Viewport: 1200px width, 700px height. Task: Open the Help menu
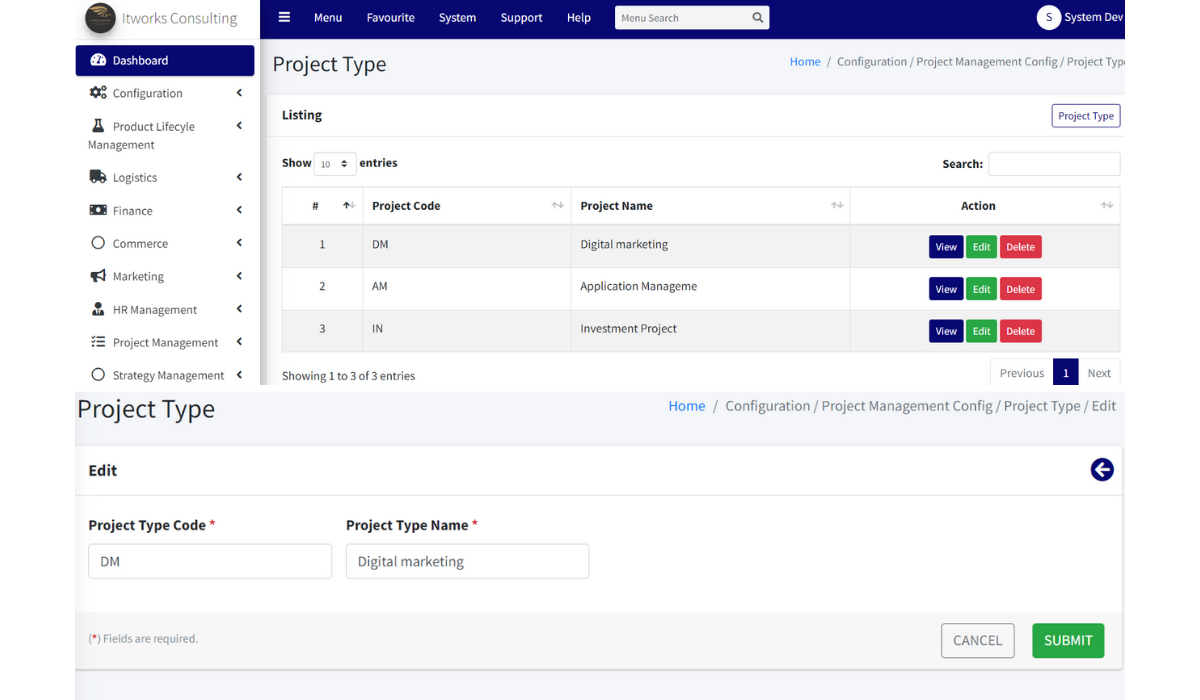[578, 17]
